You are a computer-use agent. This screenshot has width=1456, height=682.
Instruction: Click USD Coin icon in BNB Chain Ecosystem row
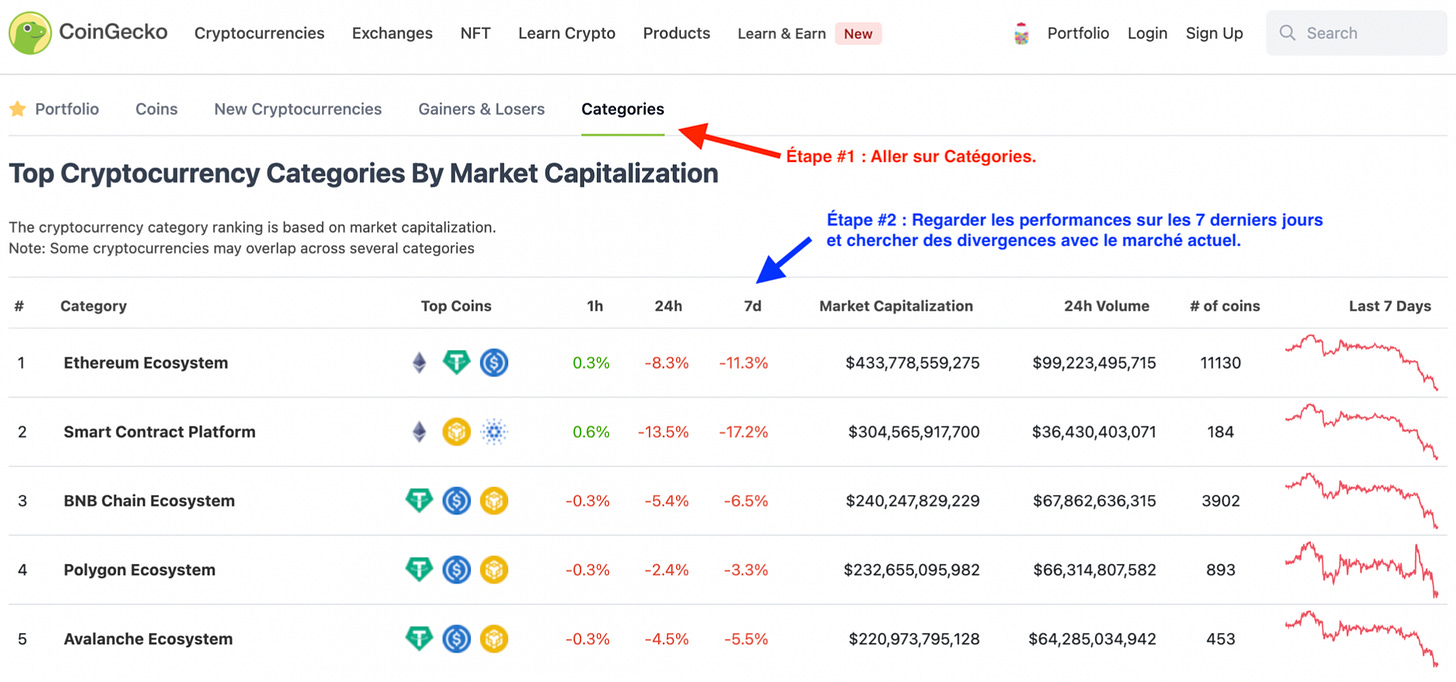point(456,500)
